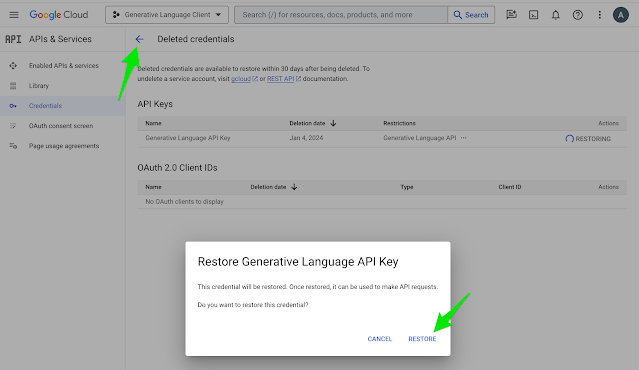Click the API Keys section heading
The height and width of the screenshot is (370, 639).
155,104
